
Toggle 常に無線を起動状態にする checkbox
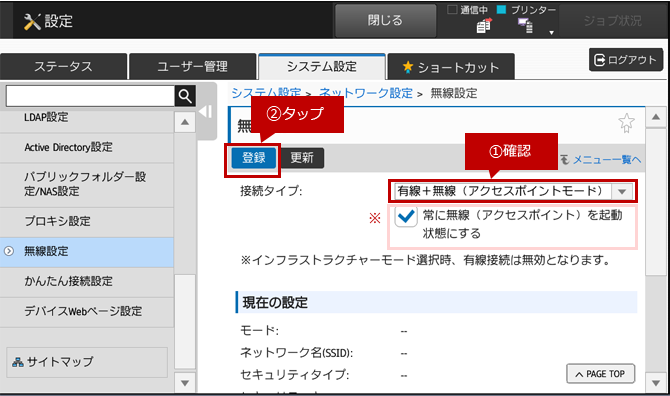pyautogui.click(x=405, y=216)
